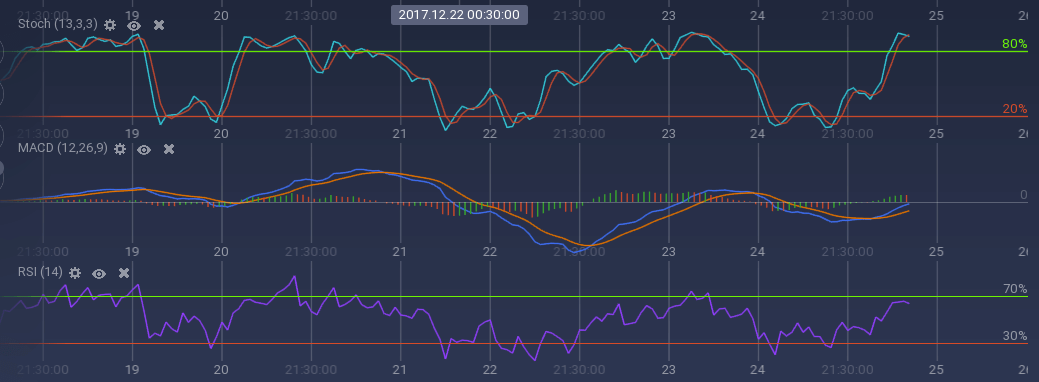Remove the RSI indicator with X
Screen dimensions: 1039x382
[123, 273]
